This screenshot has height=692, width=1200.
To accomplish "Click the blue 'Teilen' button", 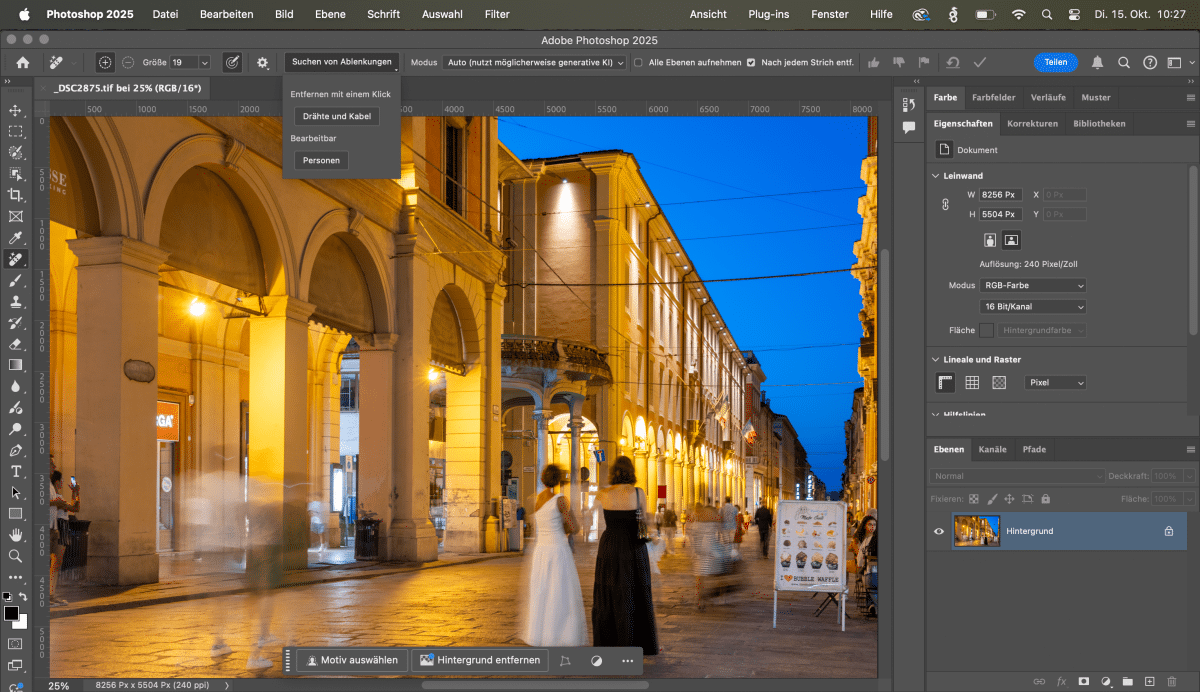I will coord(1056,62).
